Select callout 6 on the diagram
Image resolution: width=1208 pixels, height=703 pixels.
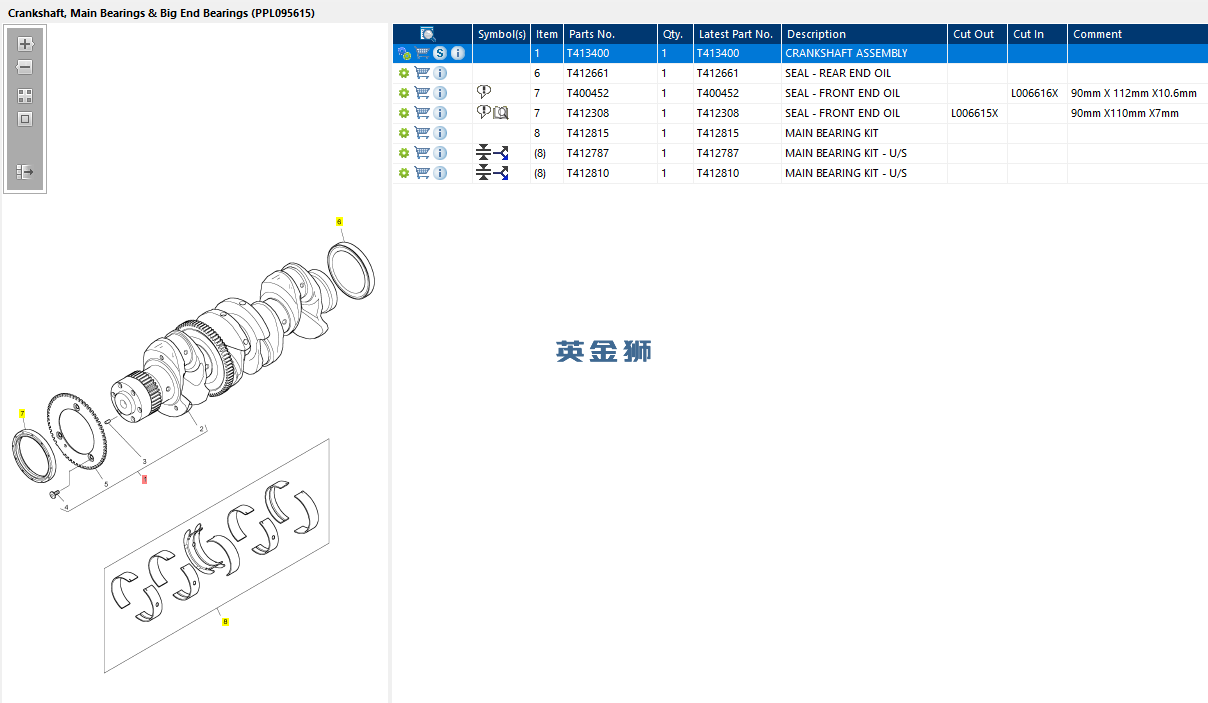point(339,221)
